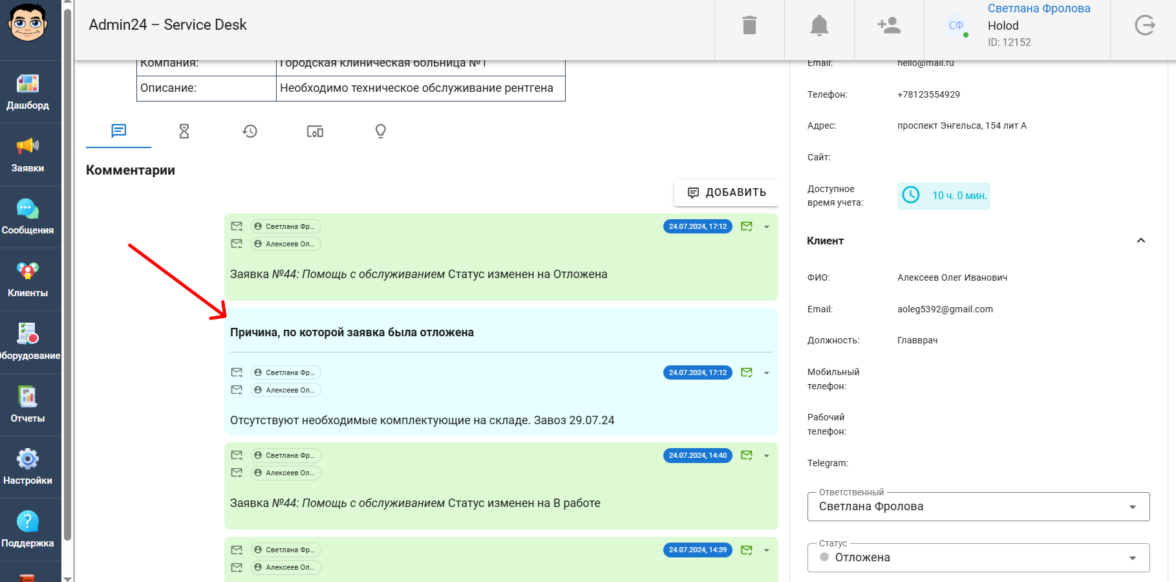
Task: Open the hourglass time tab
Action: pyautogui.click(x=184, y=131)
